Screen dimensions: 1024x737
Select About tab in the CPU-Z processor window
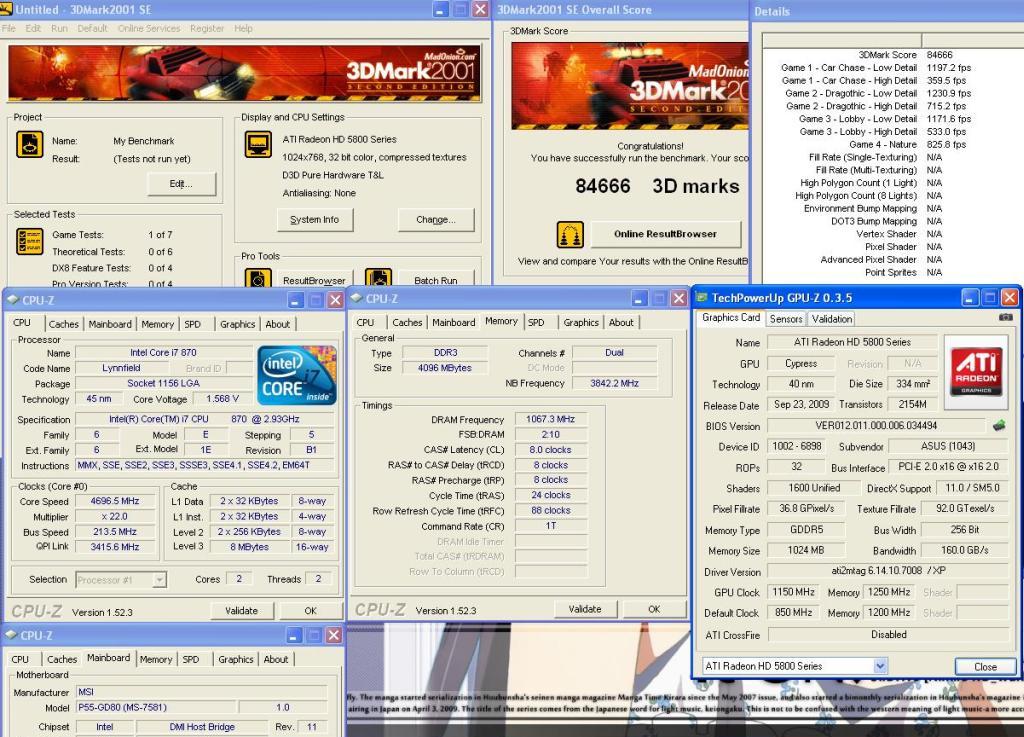278,324
